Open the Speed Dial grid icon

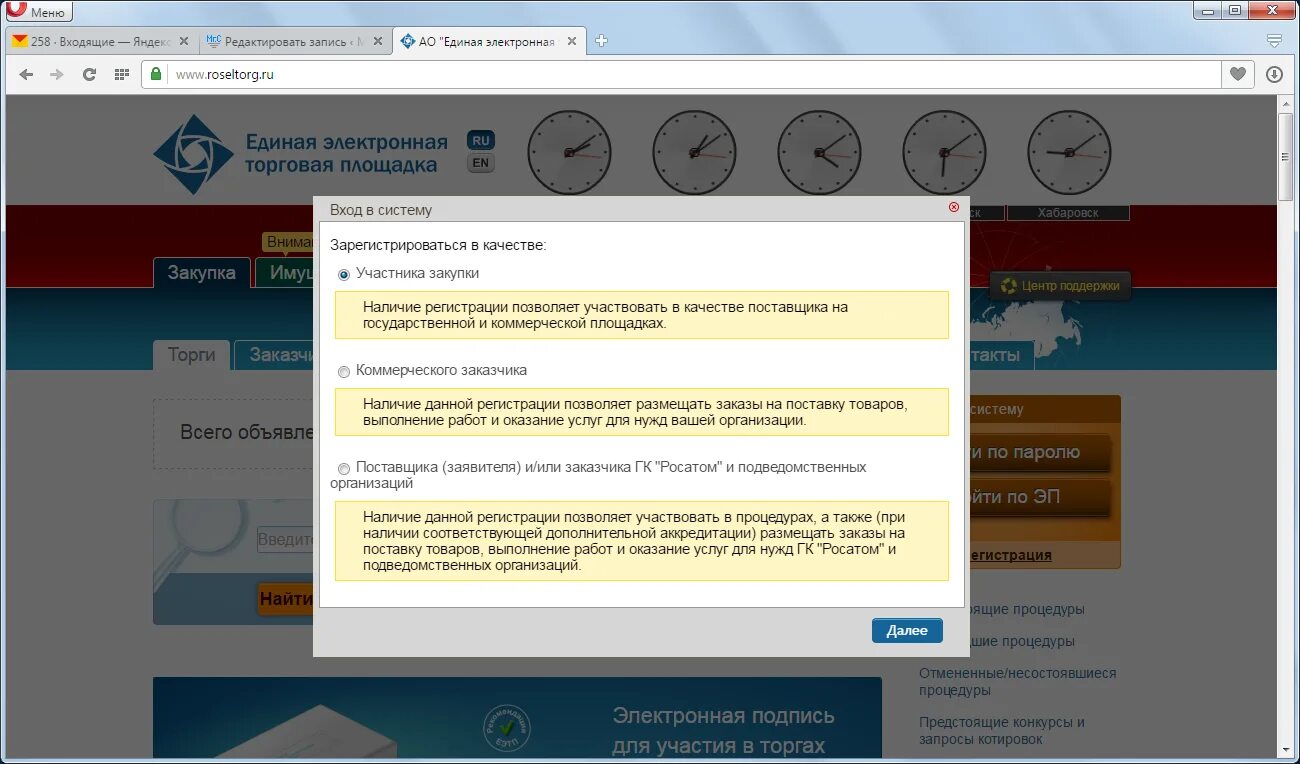121,74
